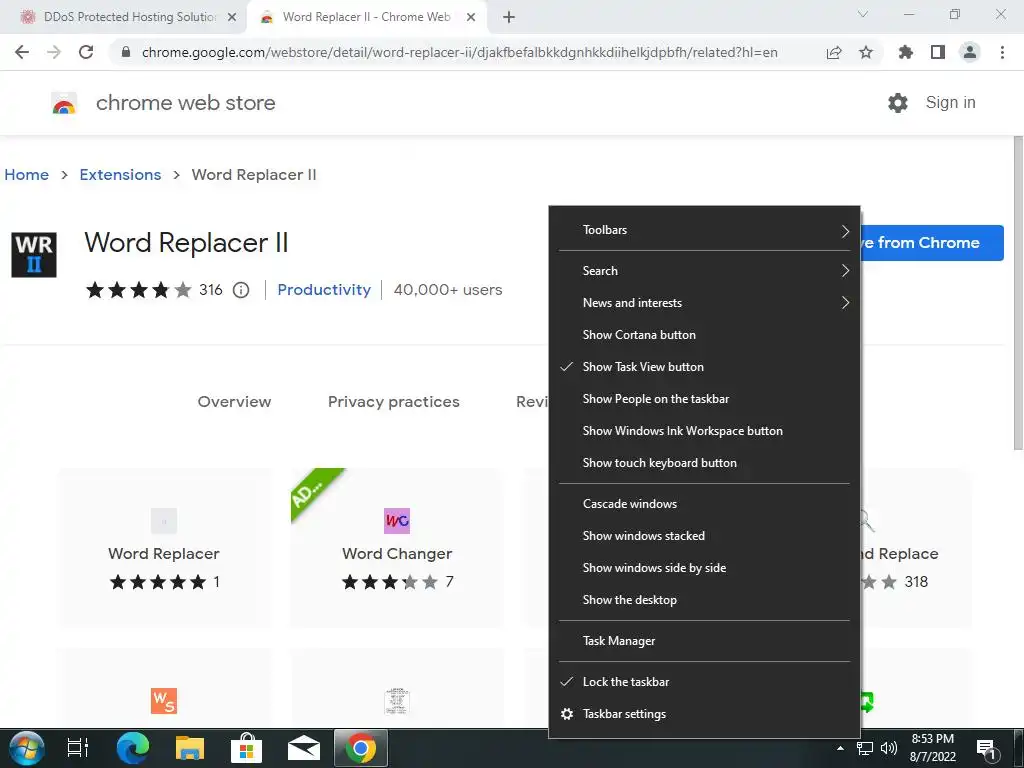Open the Mail app from the taskbar

(x=304, y=748)
